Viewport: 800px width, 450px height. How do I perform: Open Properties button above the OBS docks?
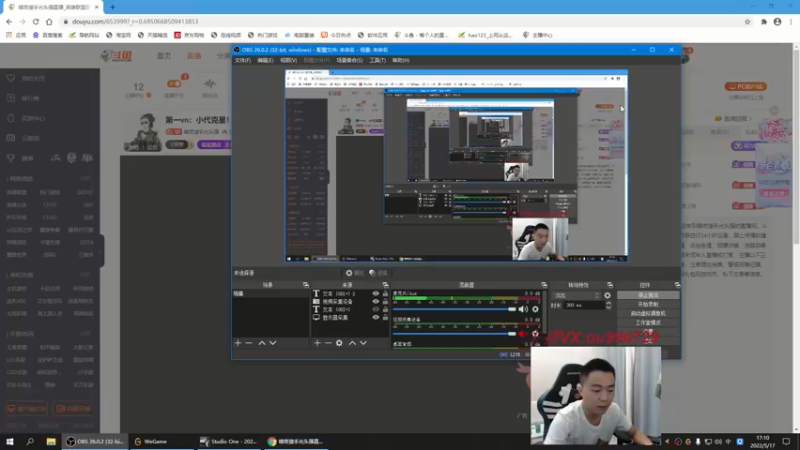(x=355, y=273)
